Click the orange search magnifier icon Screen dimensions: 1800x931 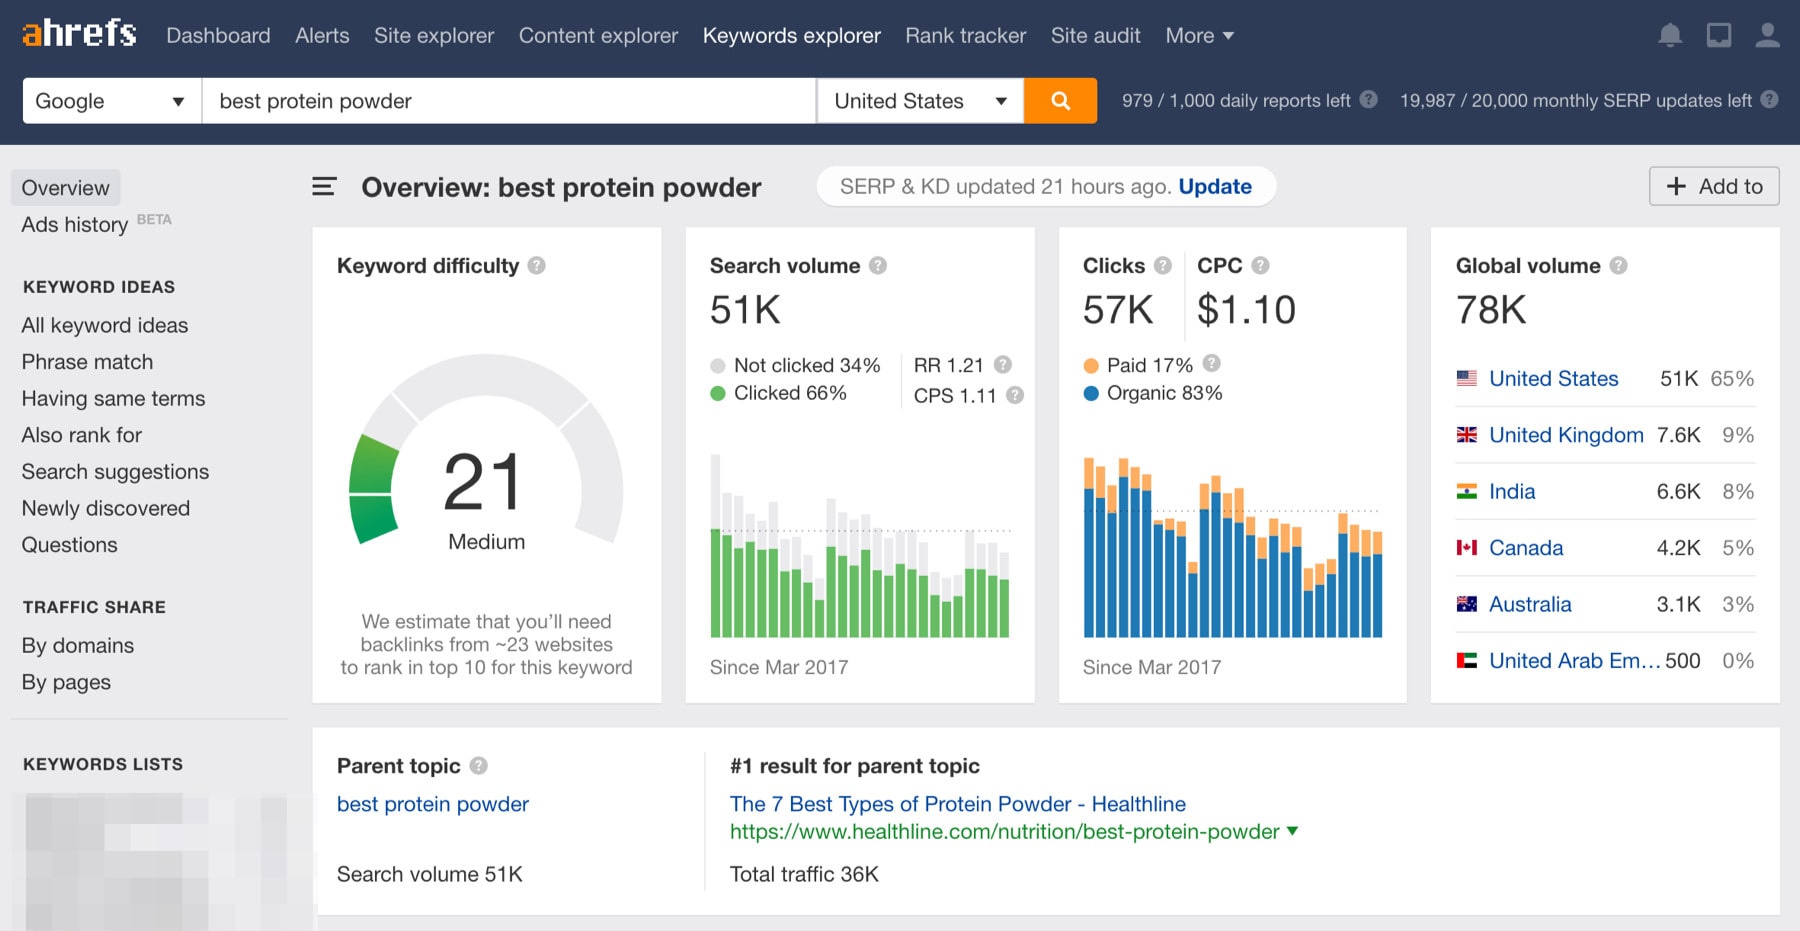(x=1060, y=100)
